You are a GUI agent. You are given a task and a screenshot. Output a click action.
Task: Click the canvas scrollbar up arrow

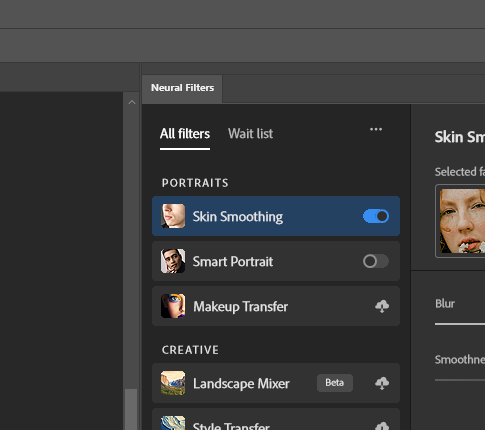pos(132,102)
